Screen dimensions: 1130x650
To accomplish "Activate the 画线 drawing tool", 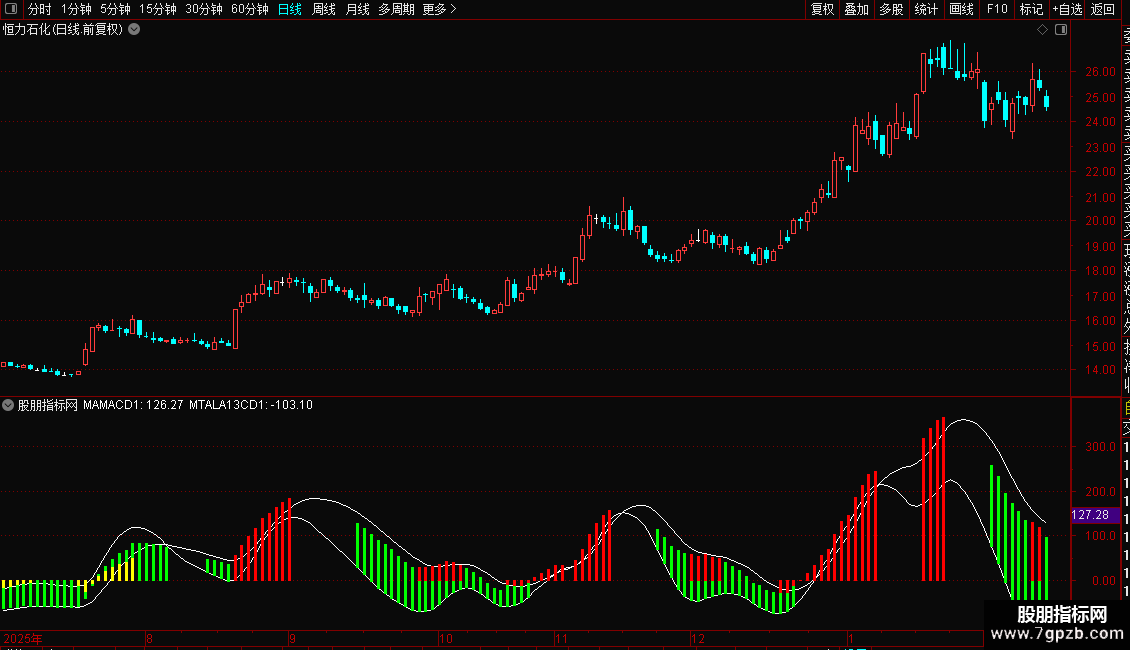I will pos(961,9).
